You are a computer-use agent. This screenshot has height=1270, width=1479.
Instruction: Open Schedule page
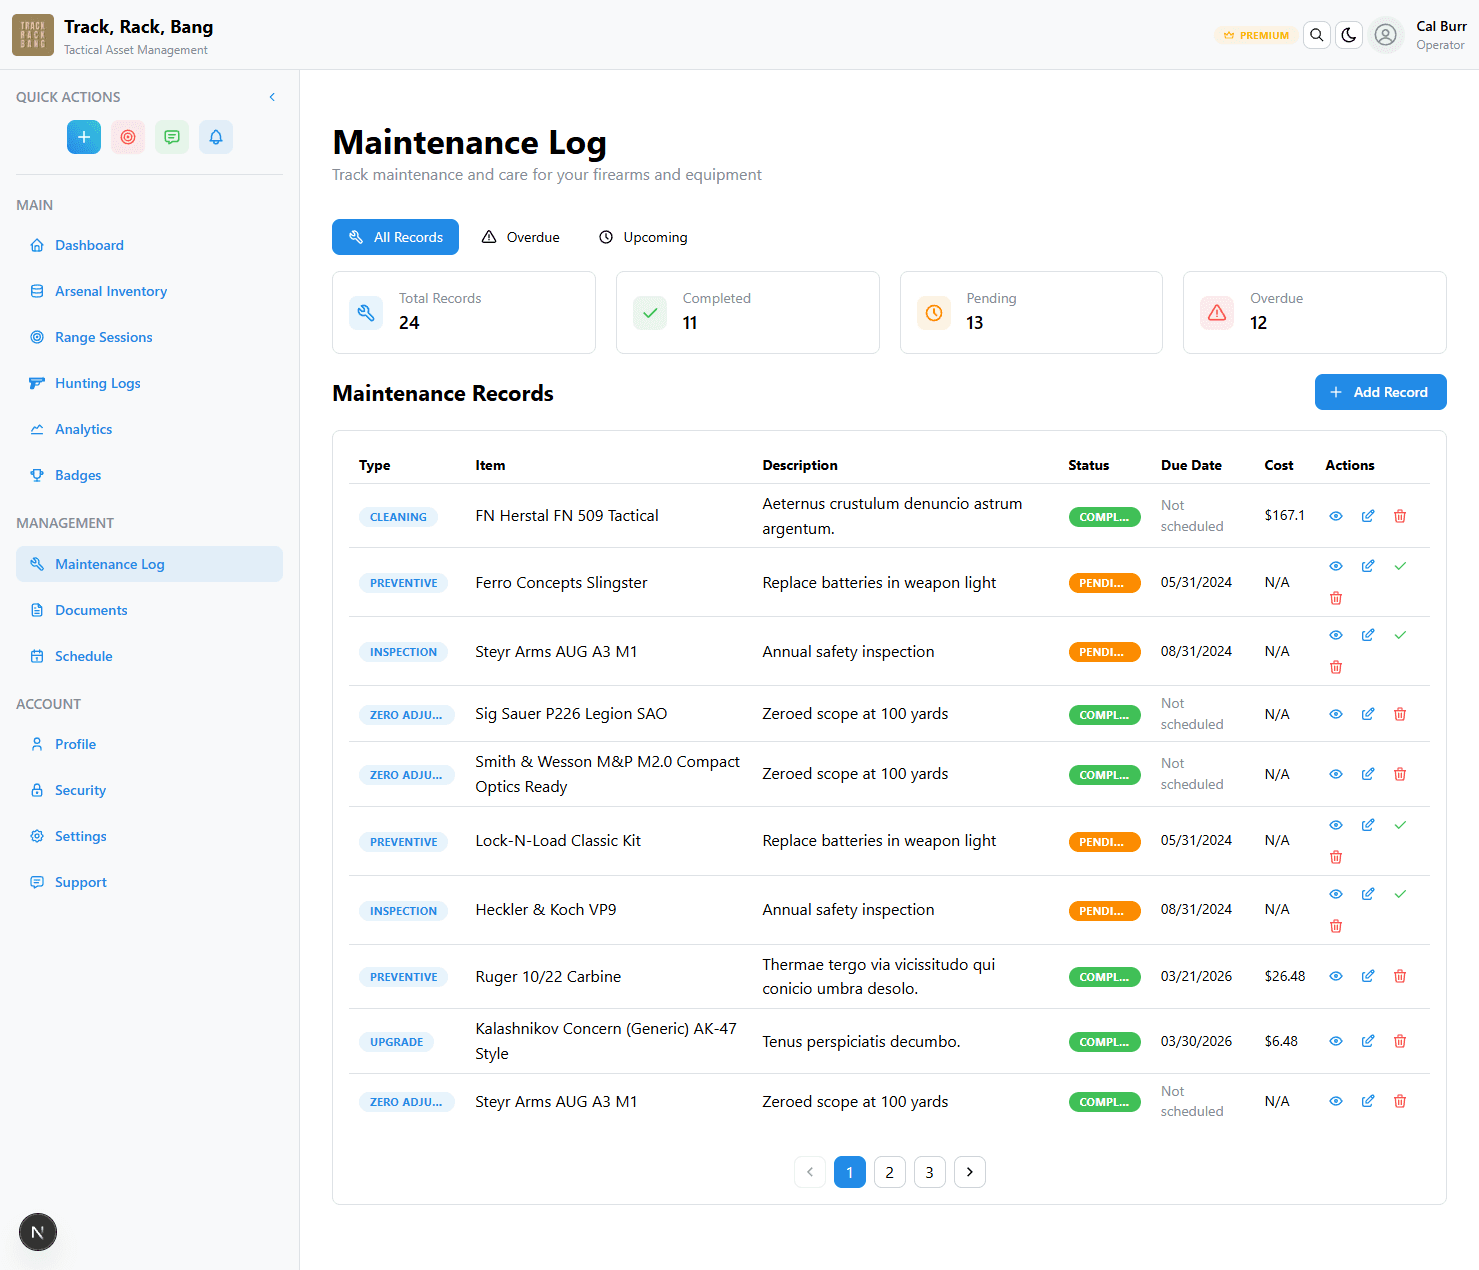149,656
